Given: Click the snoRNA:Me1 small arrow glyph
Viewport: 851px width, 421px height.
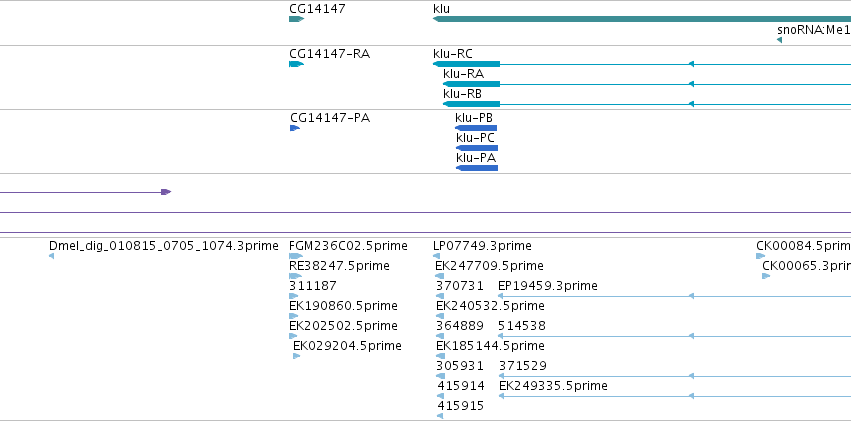Looking at the screenshot, I should tap(779, 40).
